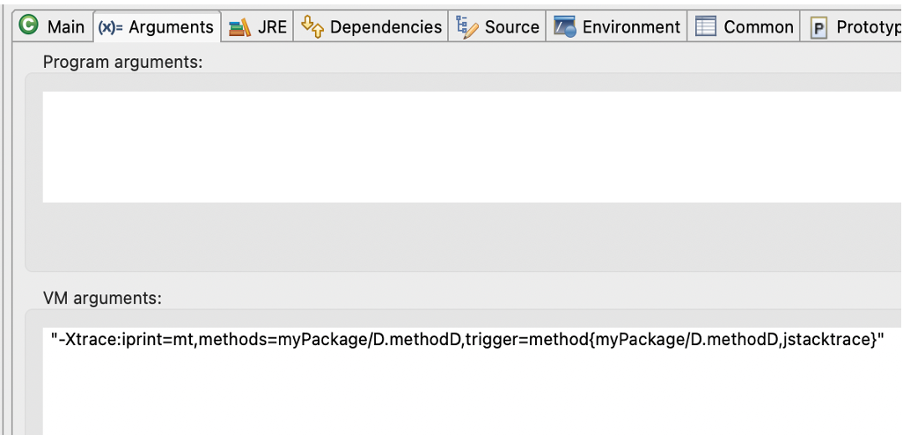Show the Prototype tab
The image size is (904, 436).
click(x=852, y=27)
